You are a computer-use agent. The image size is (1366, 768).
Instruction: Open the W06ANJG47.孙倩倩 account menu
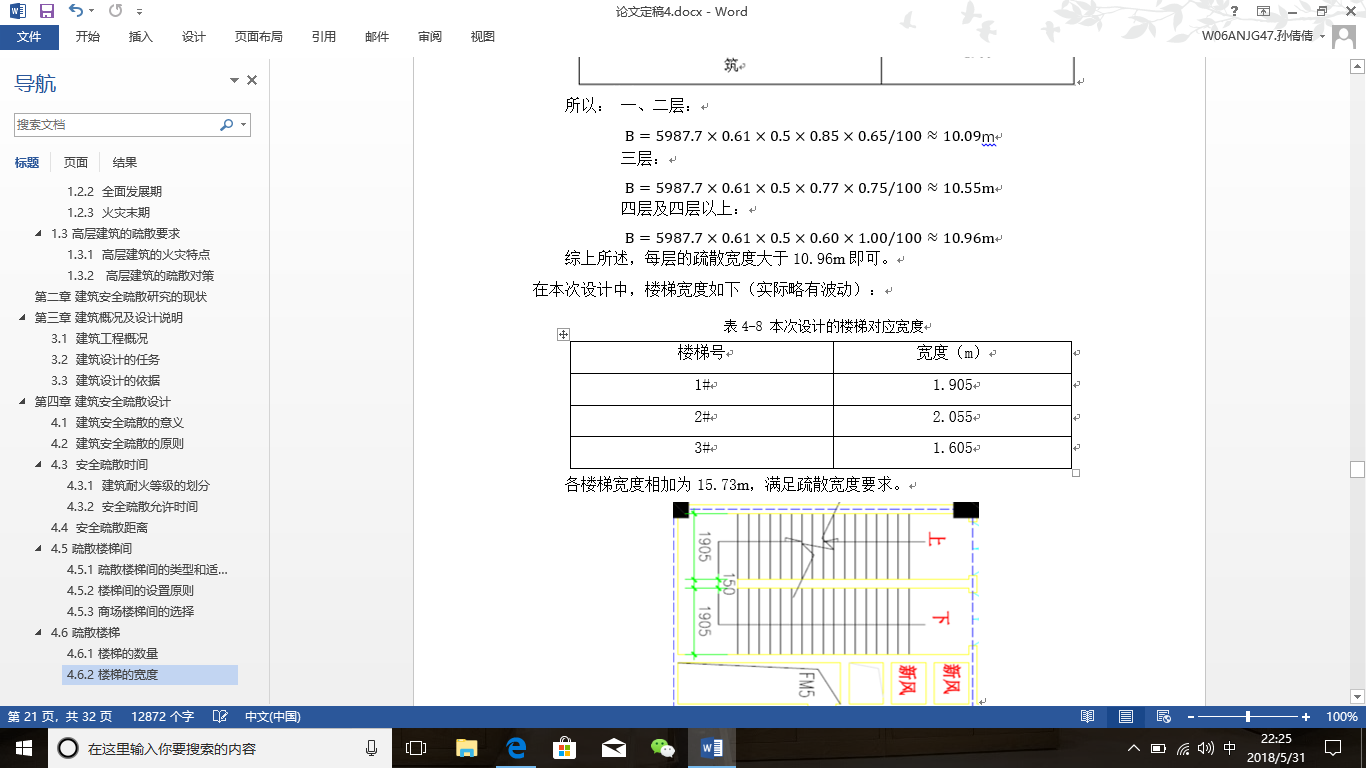coord(1264,36)
